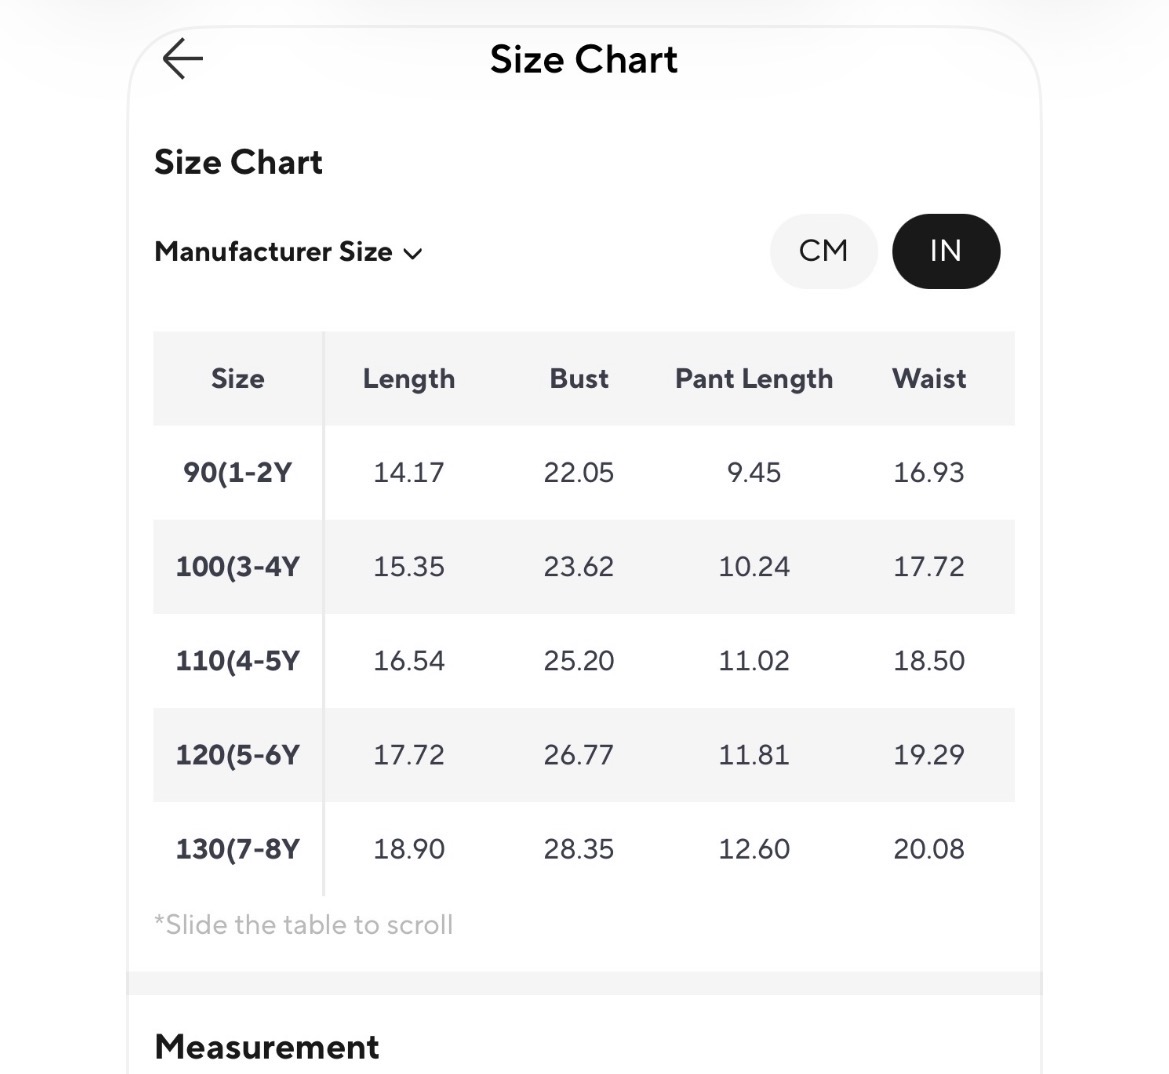The image size is (1169, 1074).
Task: Open the Manufacturer Size dropdown
Action: [x=289, y=252]
